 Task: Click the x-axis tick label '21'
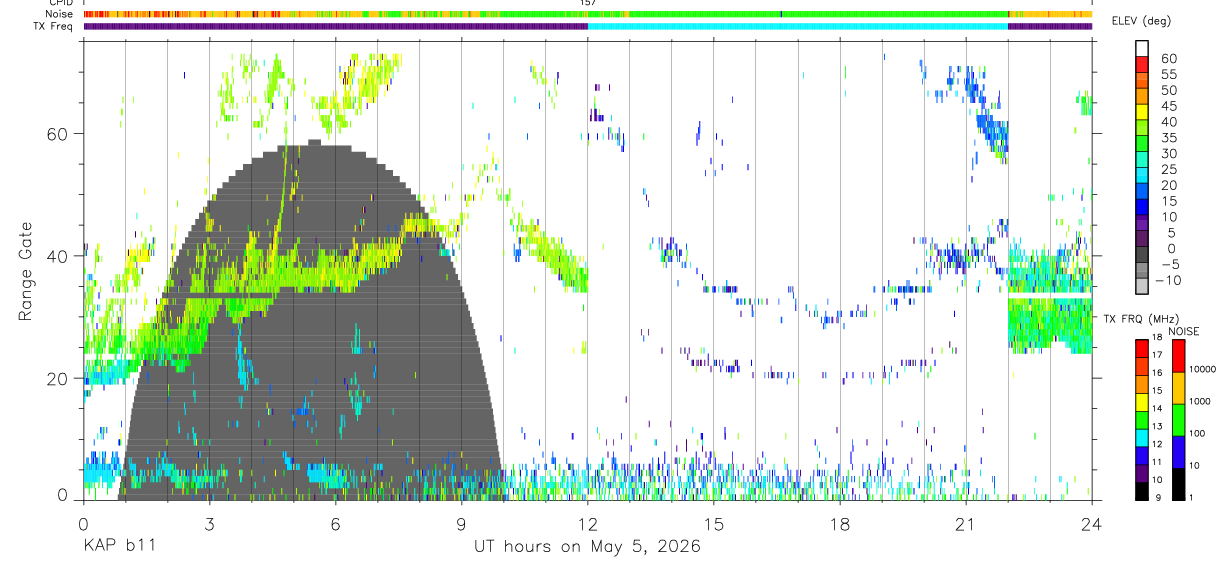[965, 524]
